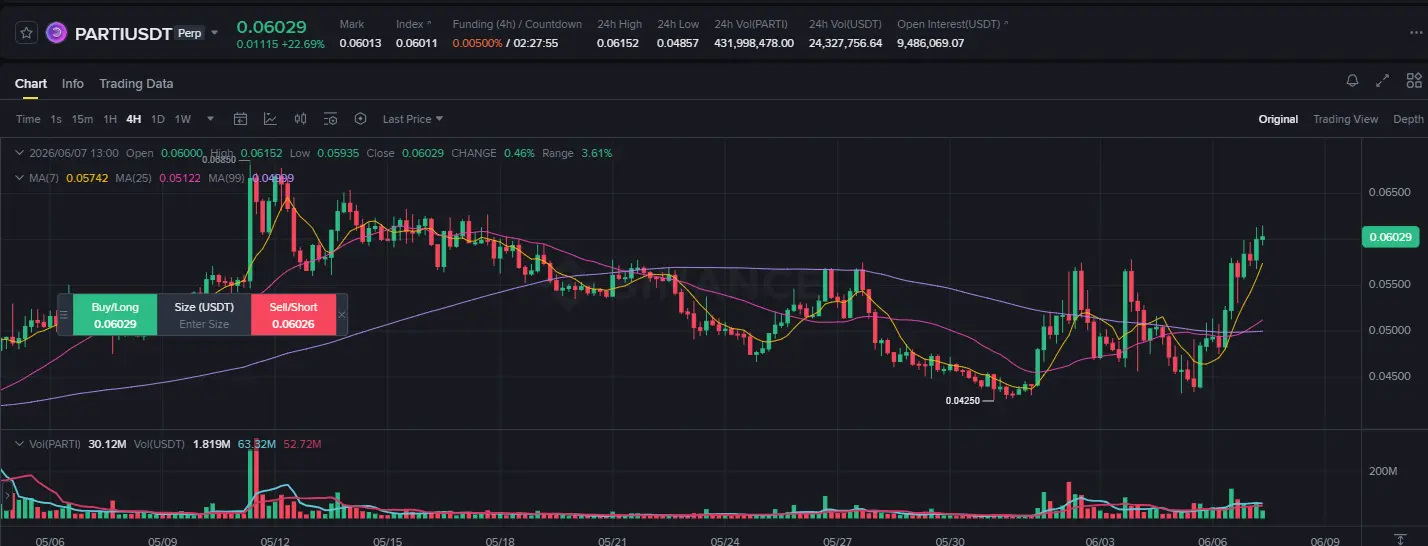This screenshot has width=1428, height=546.
Task: Set a price alert with bell icon
Action: click(x=1352, y=81)
